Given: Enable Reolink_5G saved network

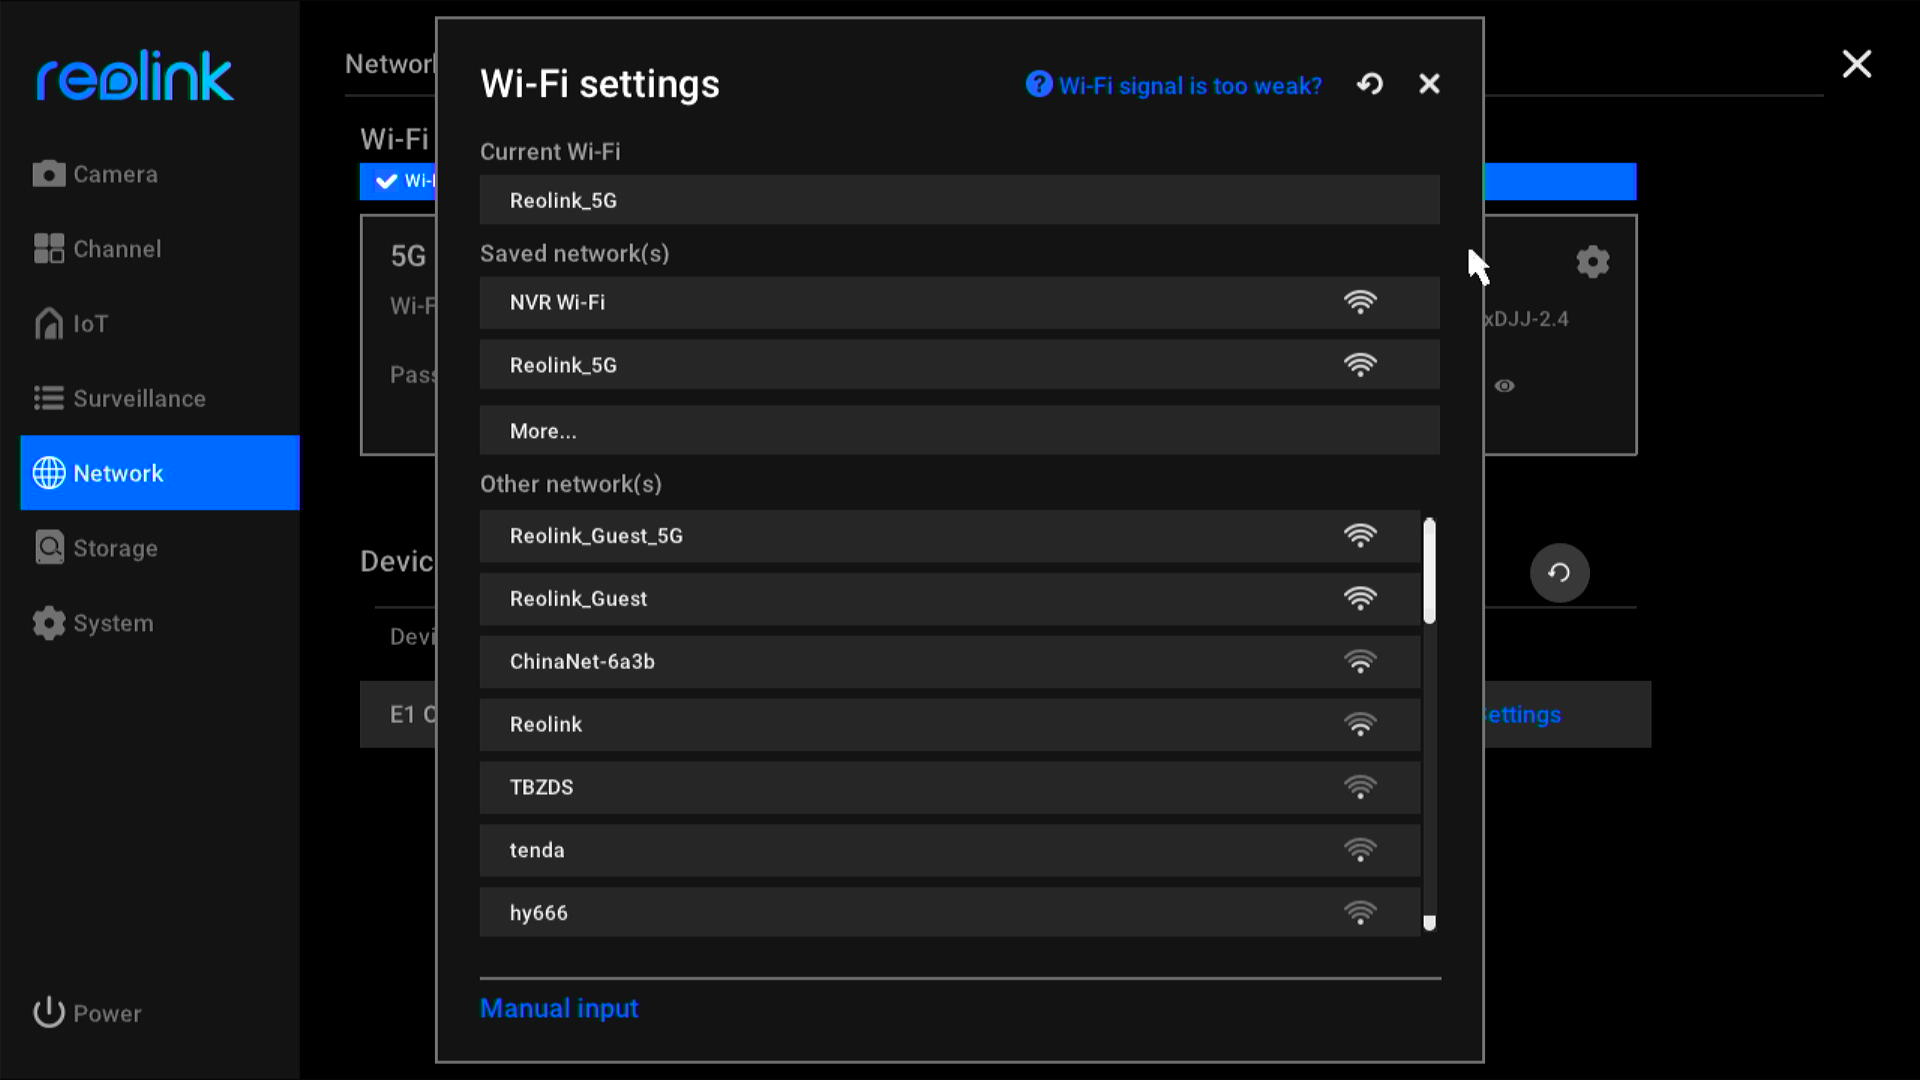Looking at the screenshot, I should click(x=960, y=365).
